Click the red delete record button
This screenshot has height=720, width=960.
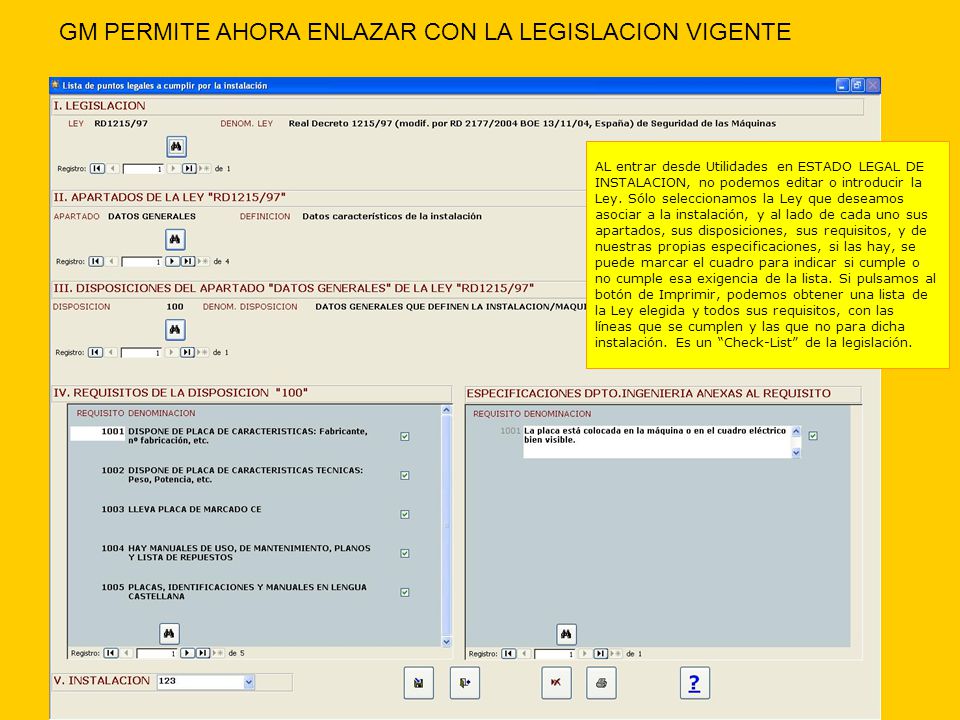click(x=557, y=683)
